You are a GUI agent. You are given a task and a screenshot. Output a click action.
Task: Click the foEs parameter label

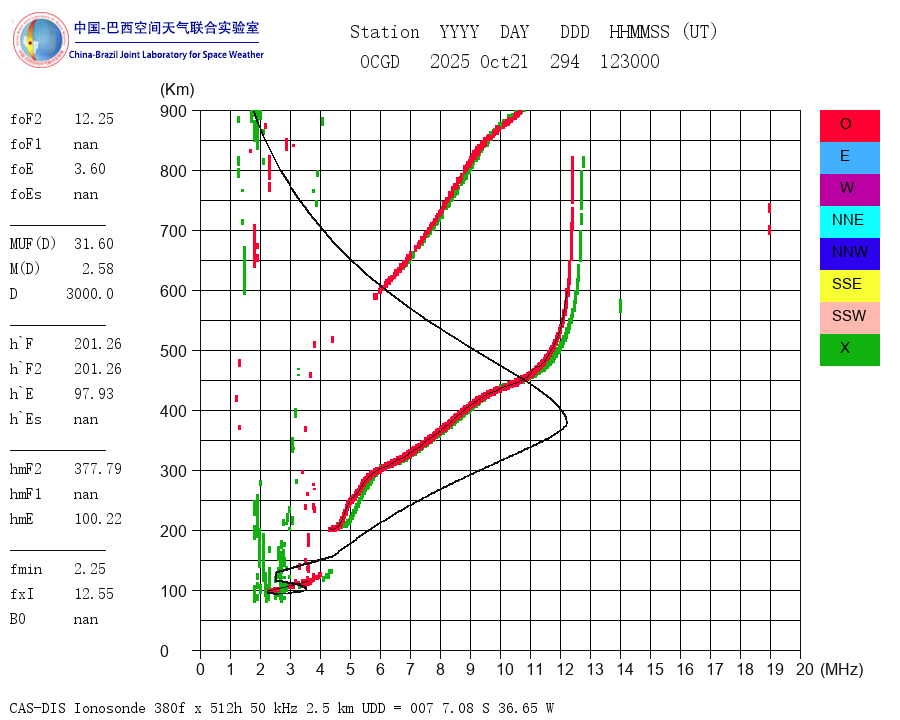click(x=26, y=194)
